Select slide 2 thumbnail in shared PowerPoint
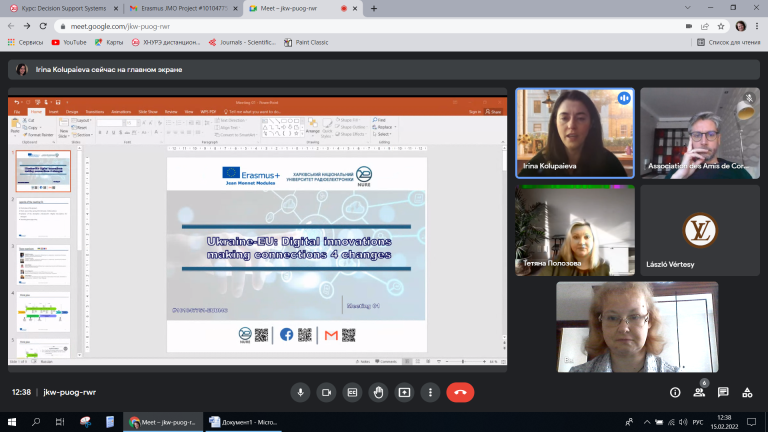 pyautogui.click(x=43, y=218)
